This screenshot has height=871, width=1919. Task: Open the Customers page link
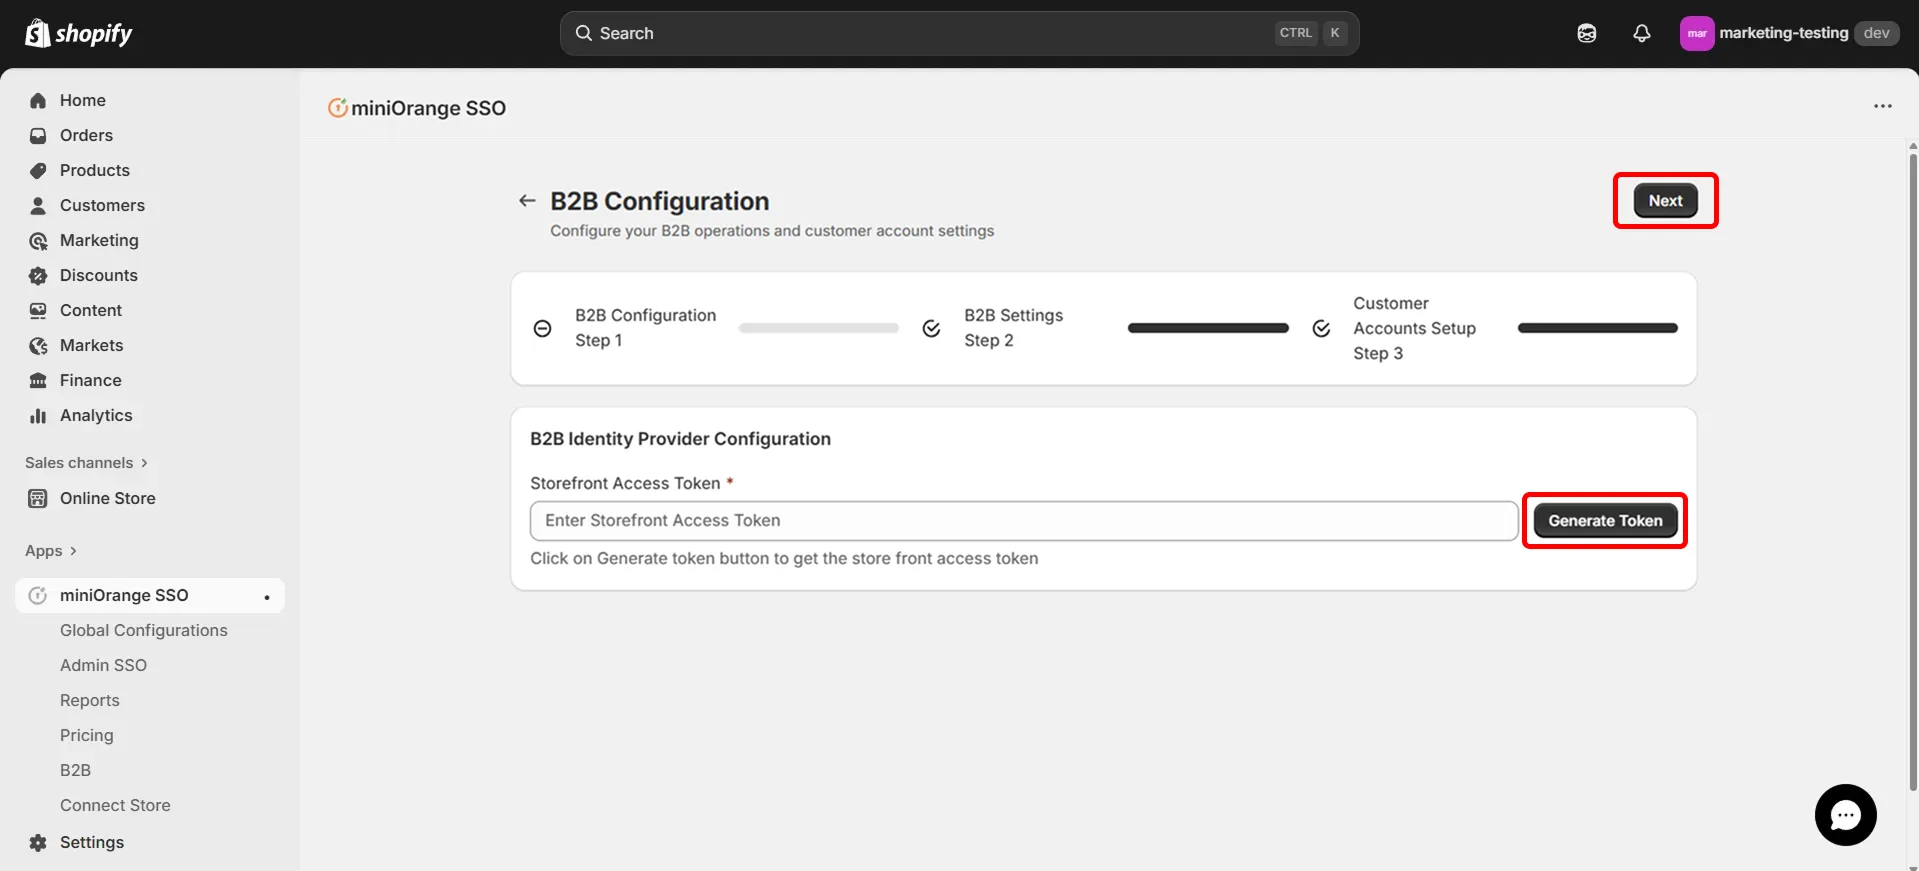102,205
